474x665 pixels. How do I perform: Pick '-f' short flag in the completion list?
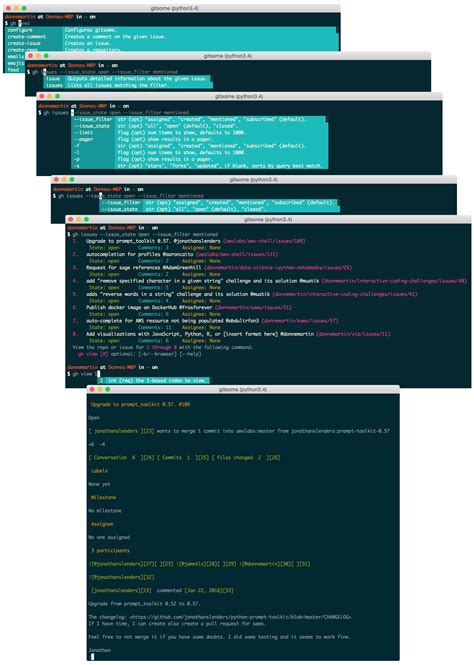pyautogui.click(x=77, y=146)
